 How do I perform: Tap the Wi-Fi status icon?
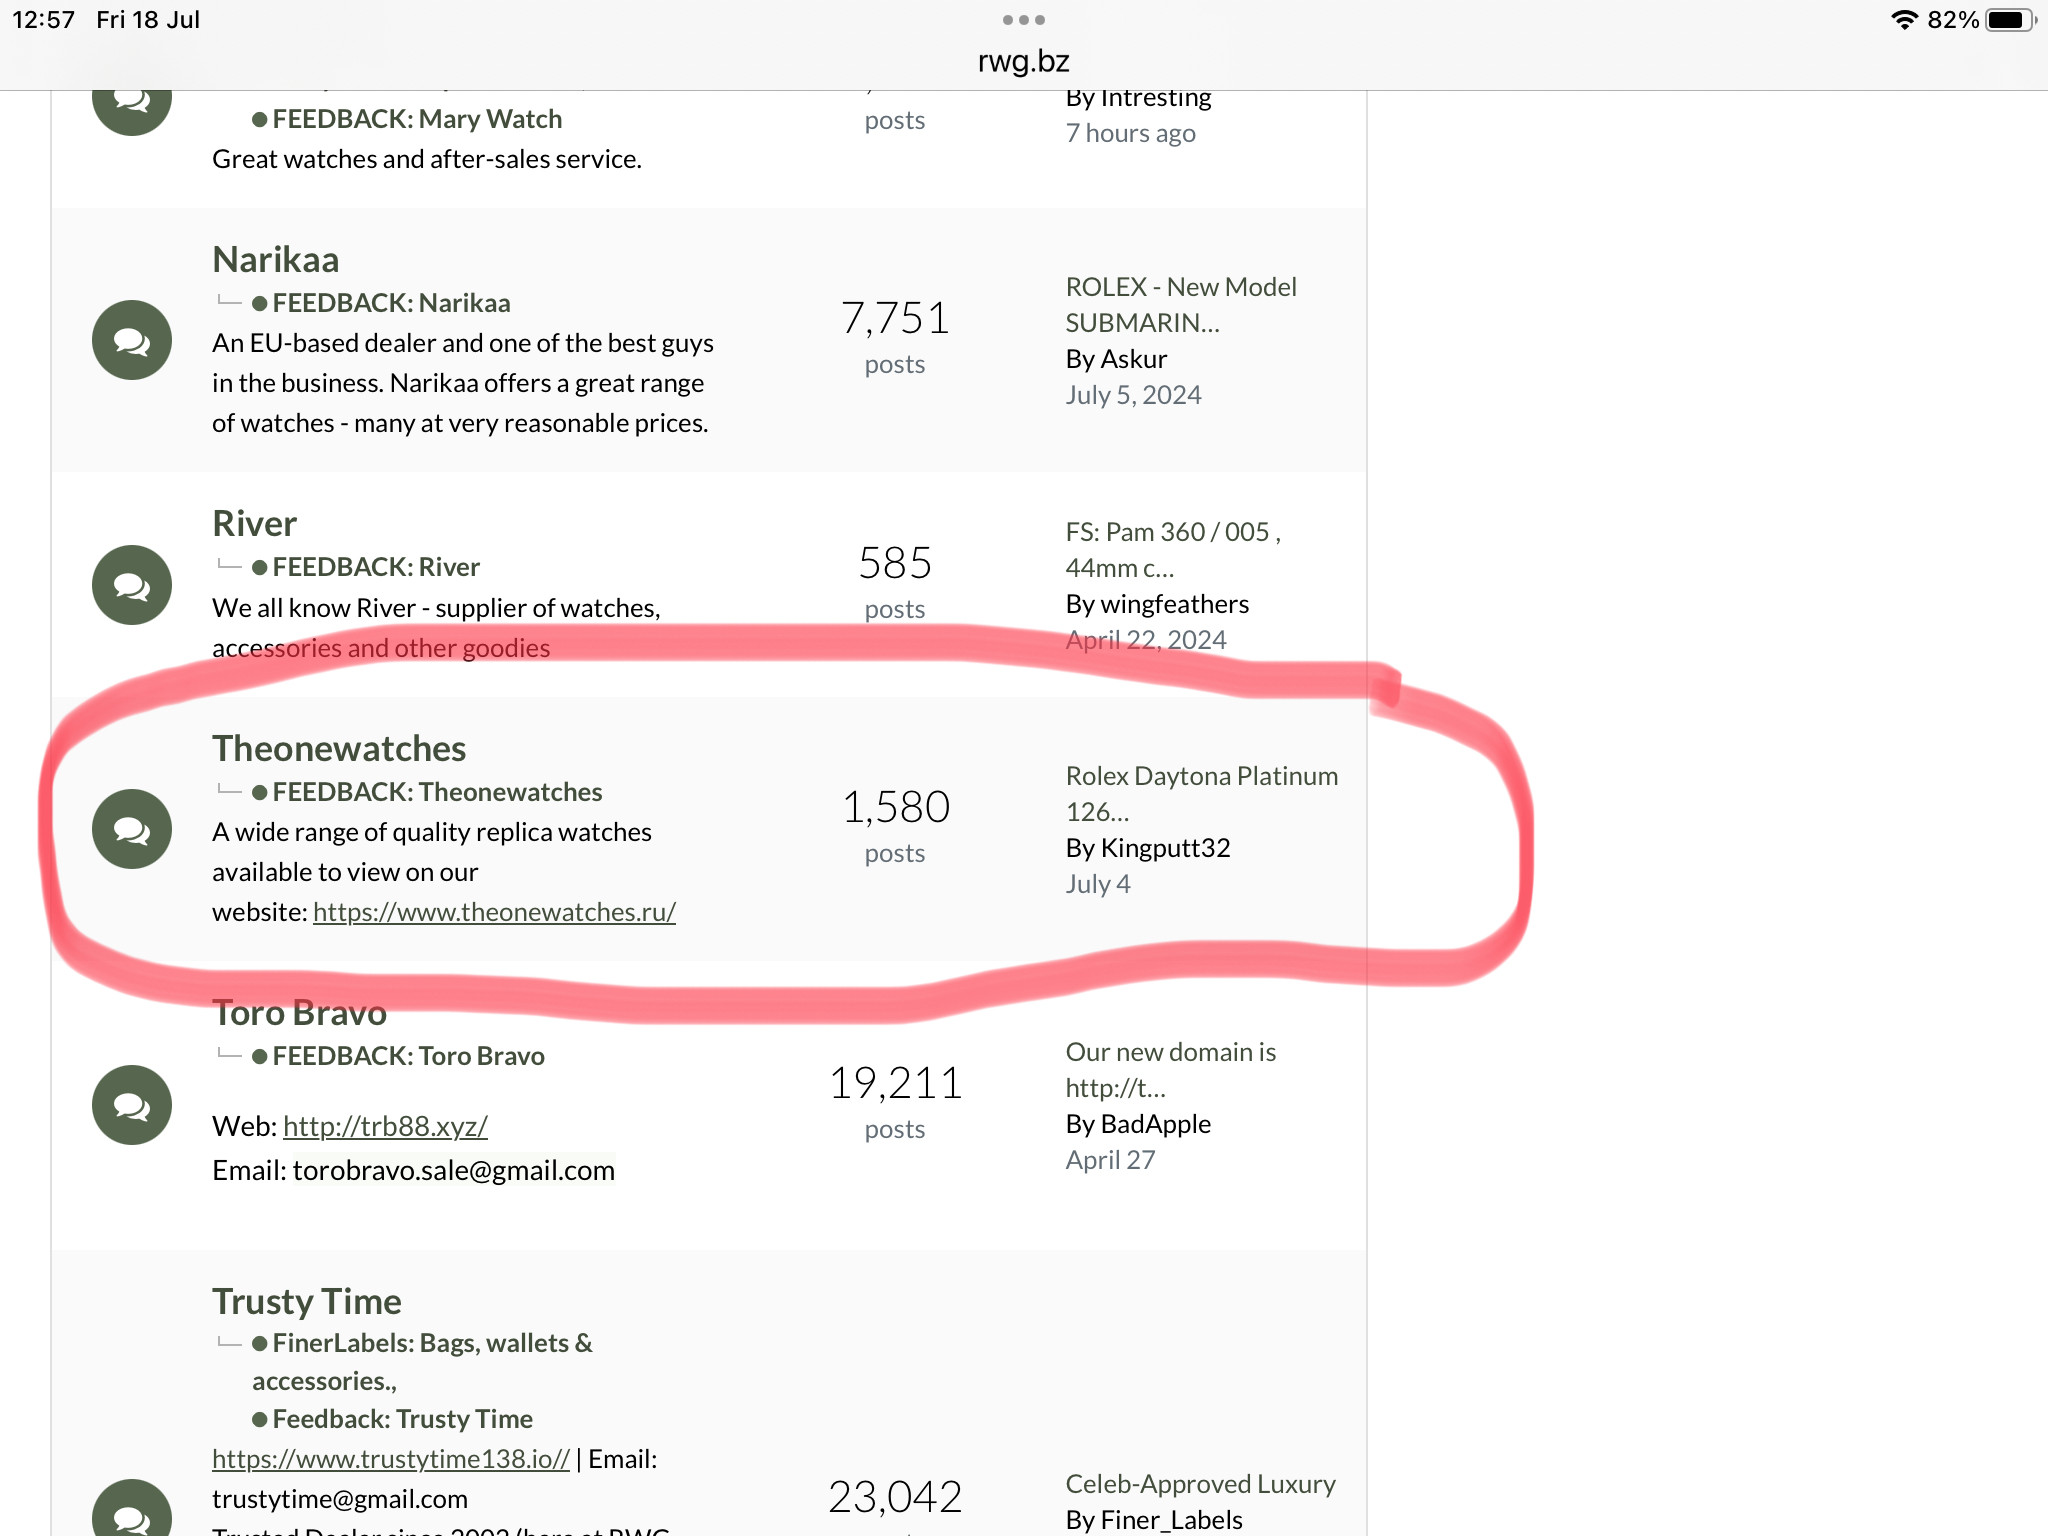pos(1904,20)
